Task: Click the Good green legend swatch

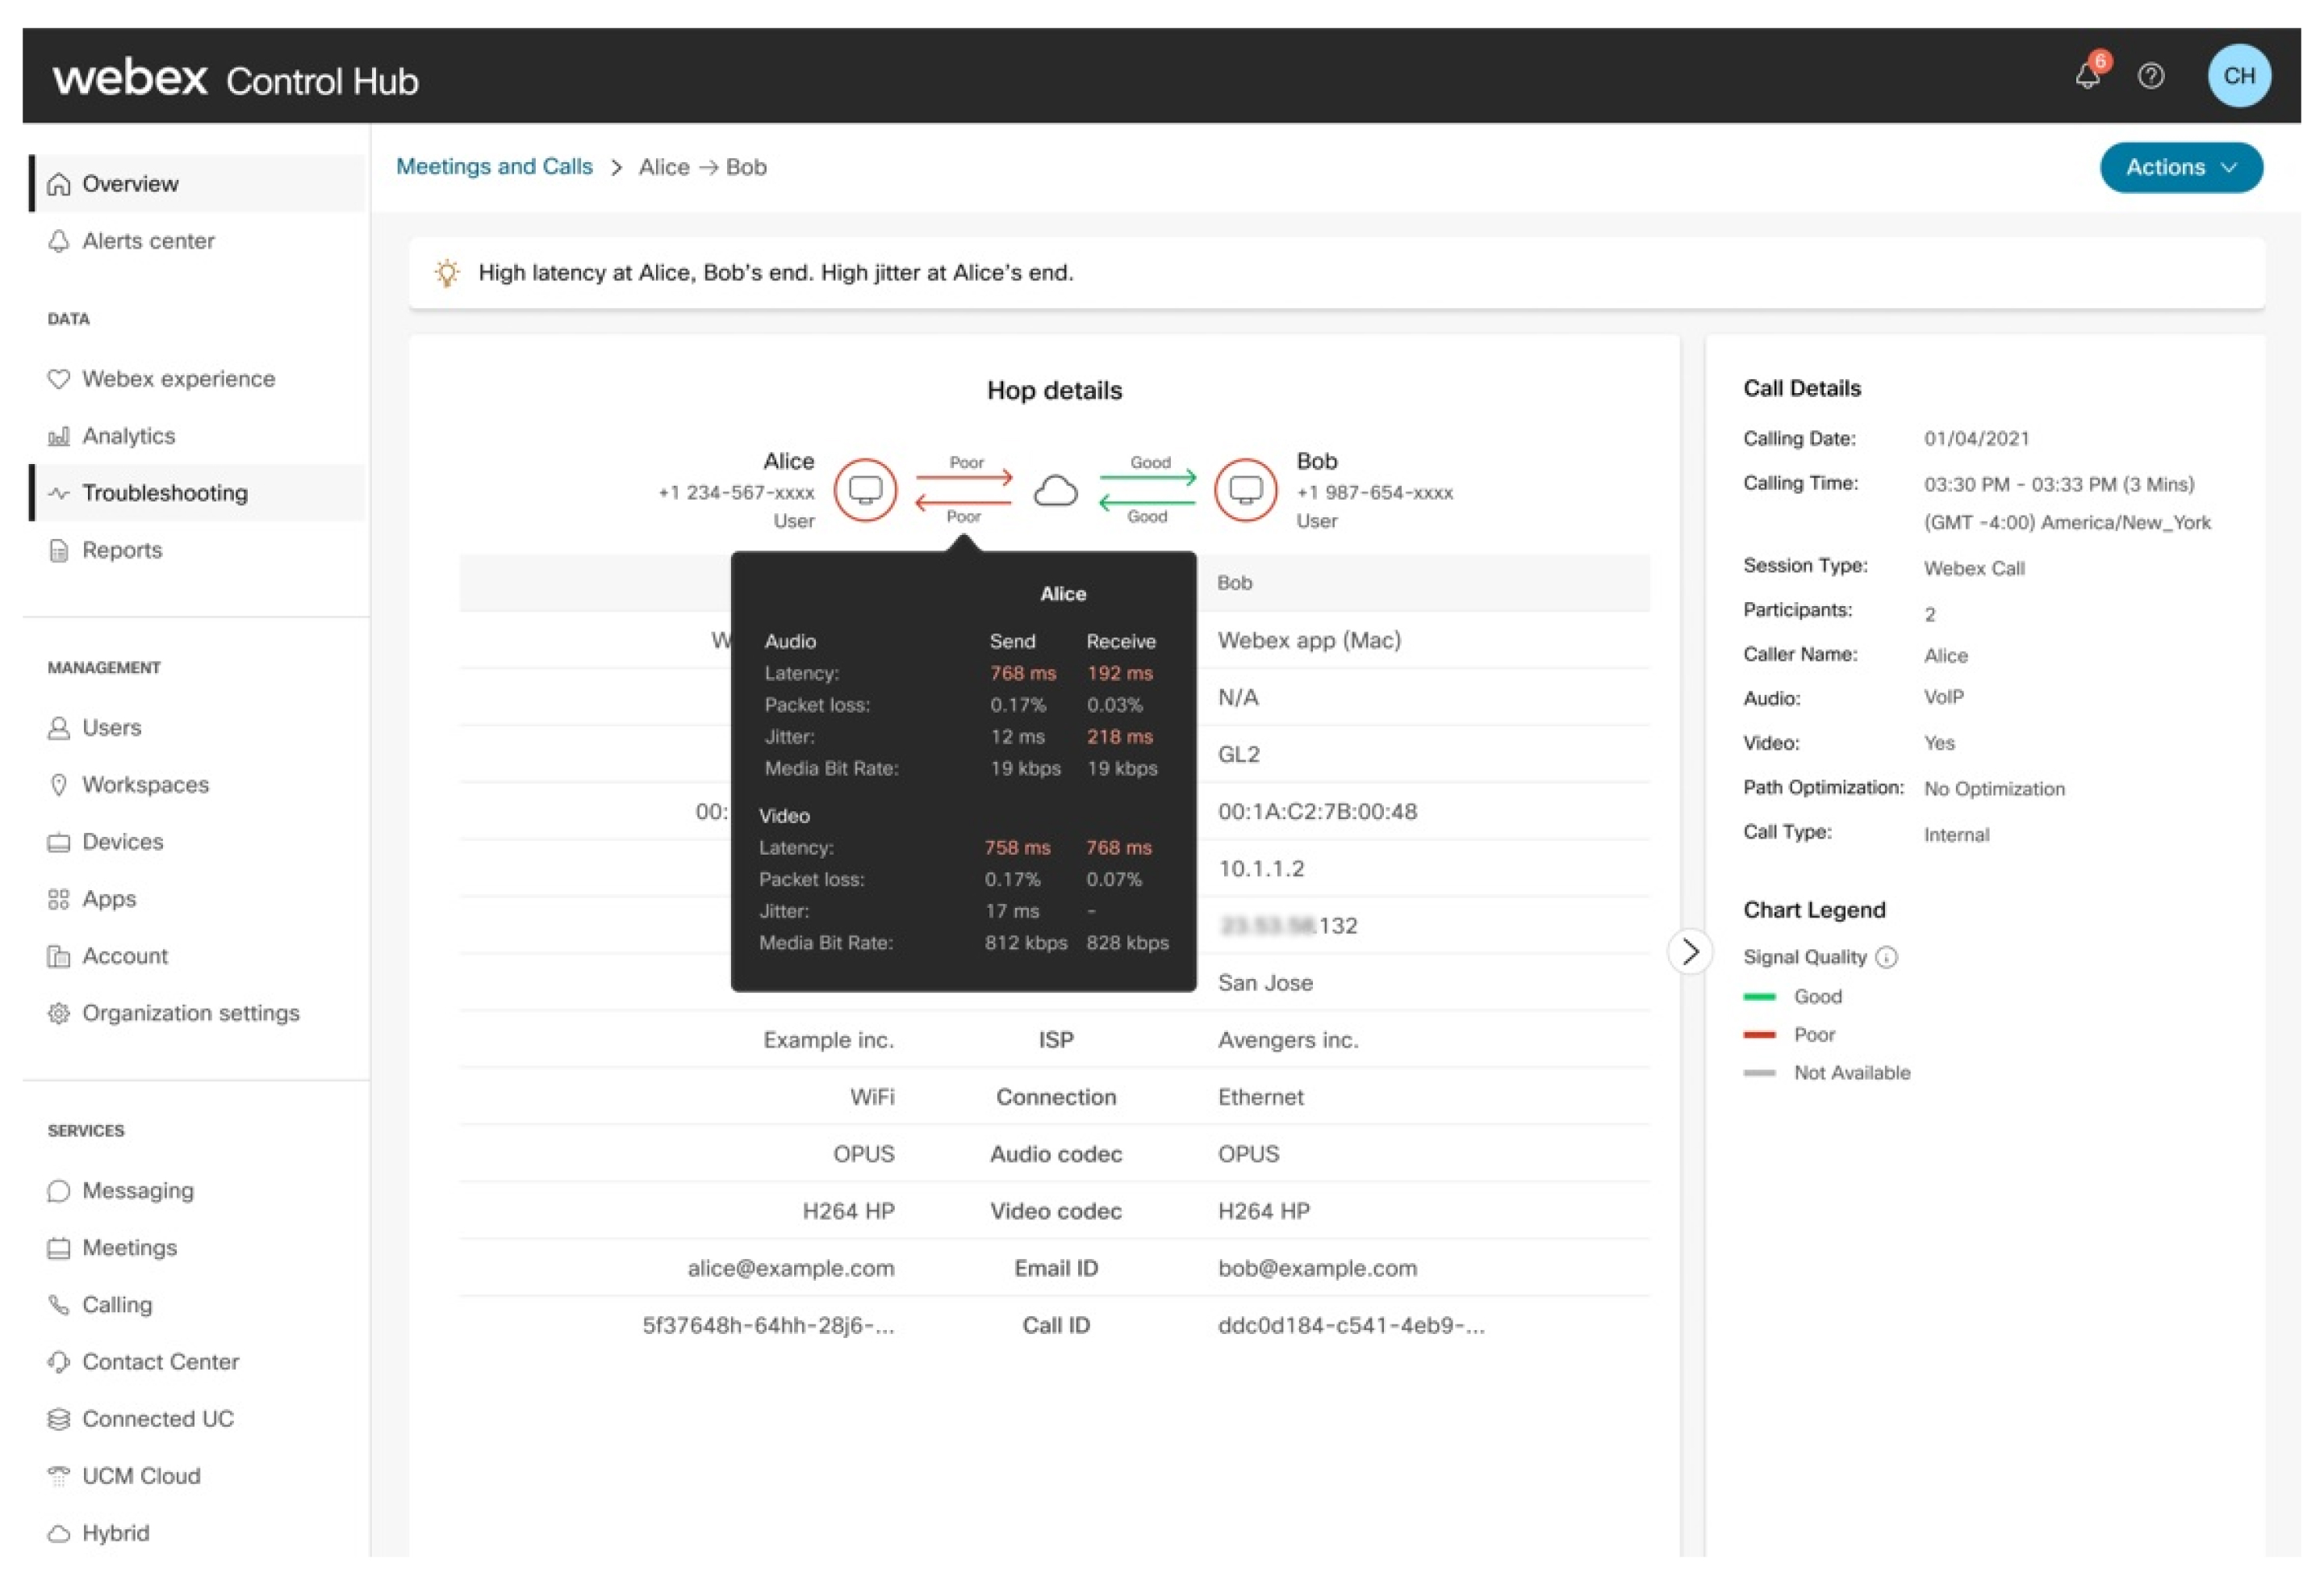Action: [1759, 997]
